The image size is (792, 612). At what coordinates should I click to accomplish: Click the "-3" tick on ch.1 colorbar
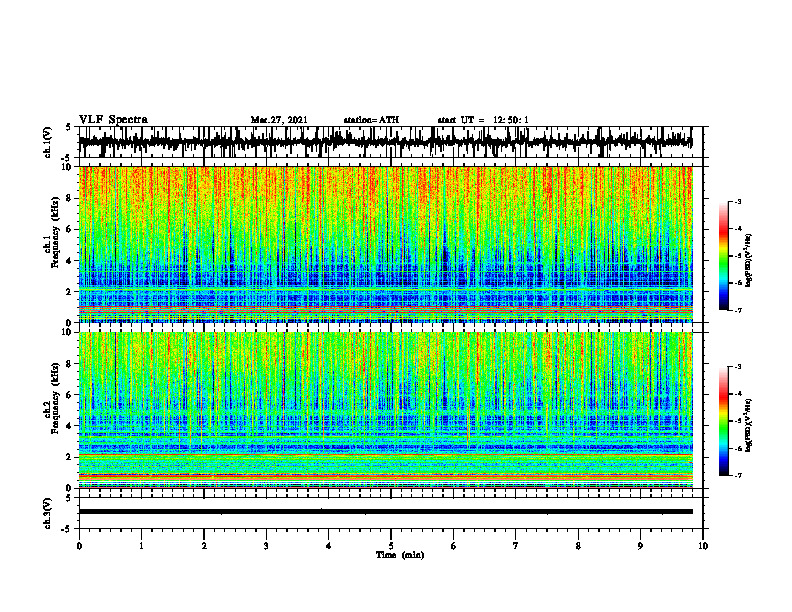737,201
